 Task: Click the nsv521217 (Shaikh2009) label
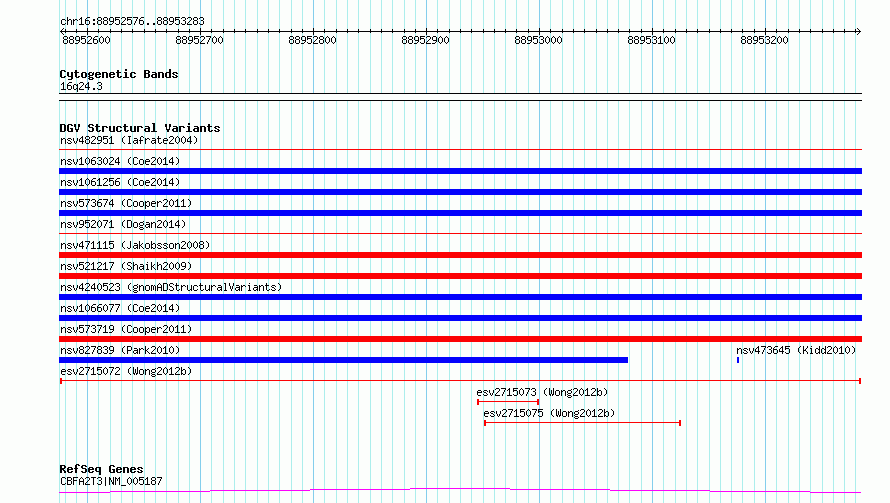point(126,266)
